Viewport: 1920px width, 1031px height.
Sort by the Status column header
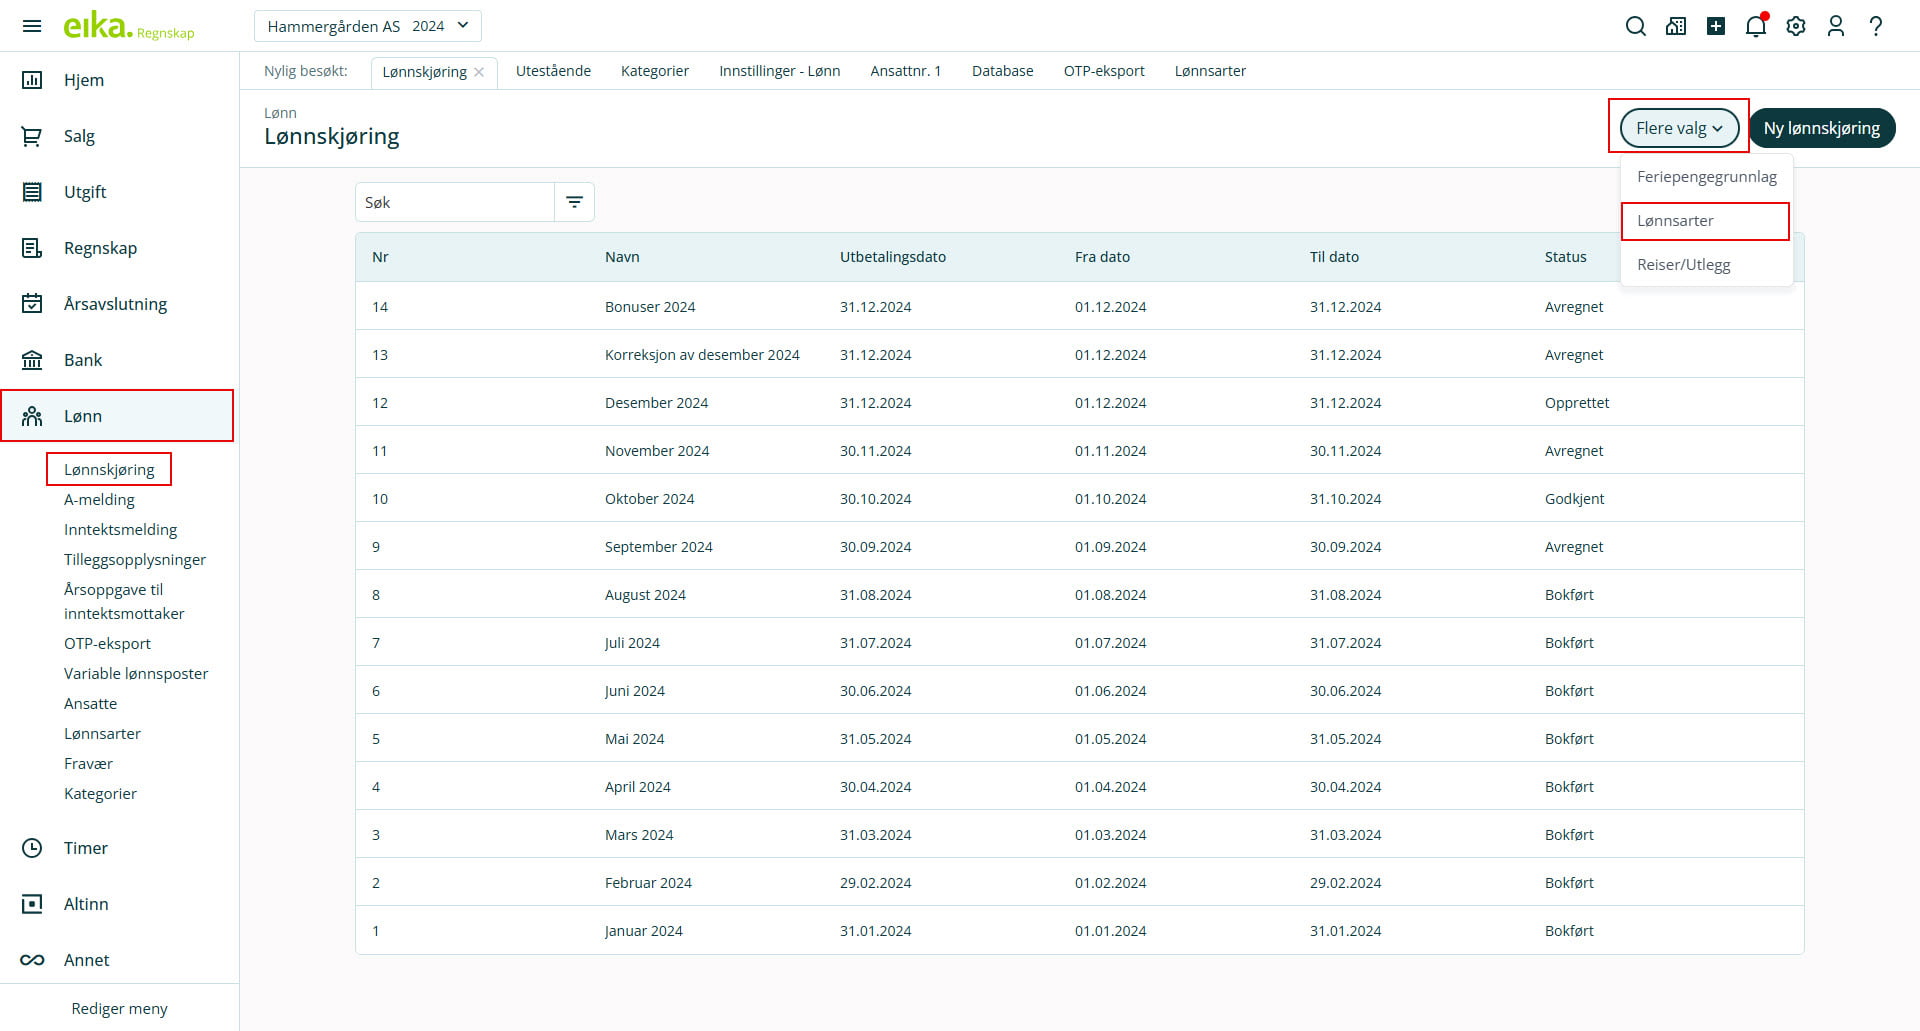coord(1565,257)
